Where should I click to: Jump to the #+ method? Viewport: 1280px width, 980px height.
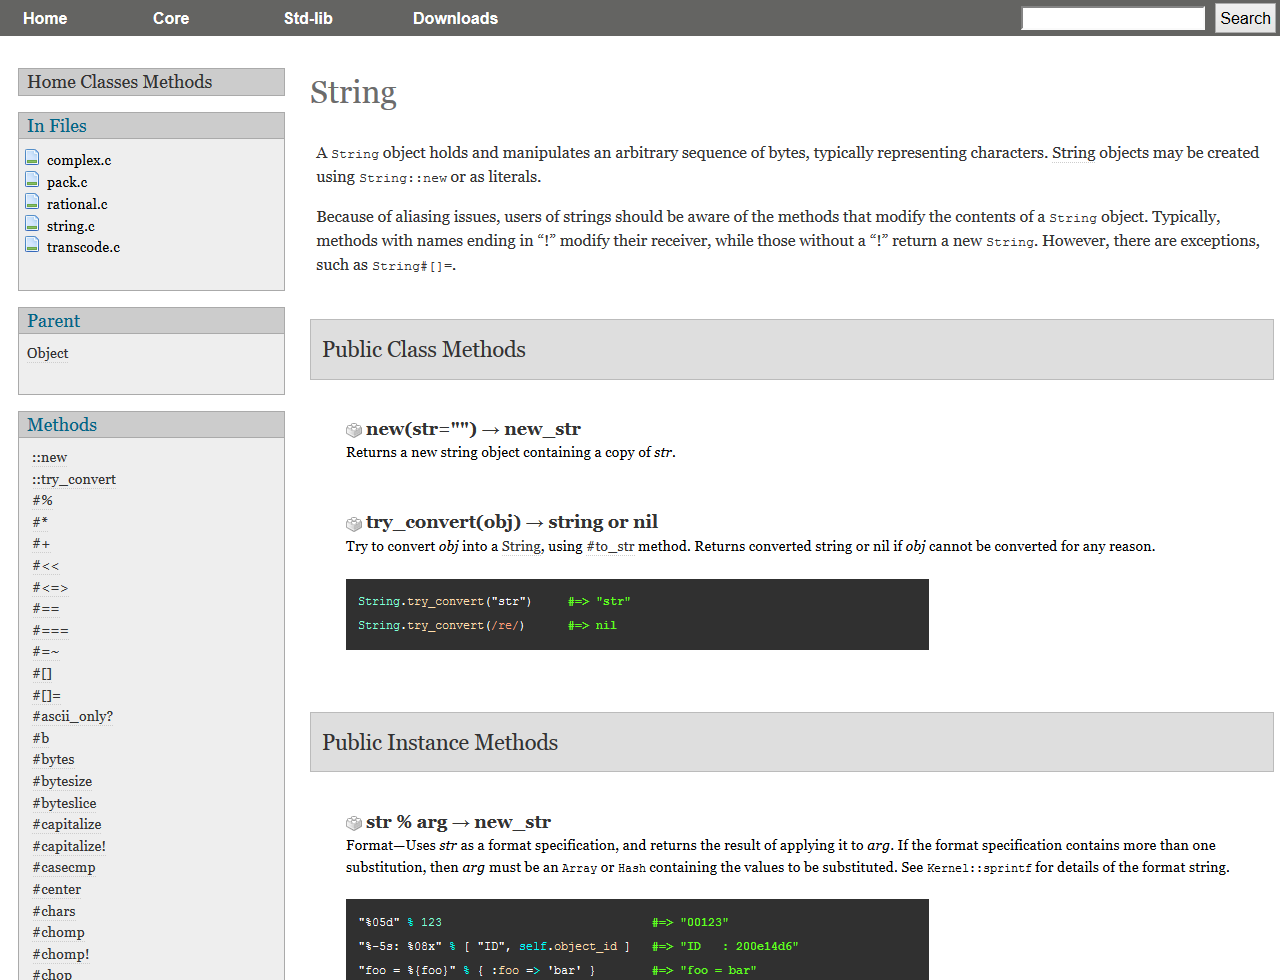(41, 543)
